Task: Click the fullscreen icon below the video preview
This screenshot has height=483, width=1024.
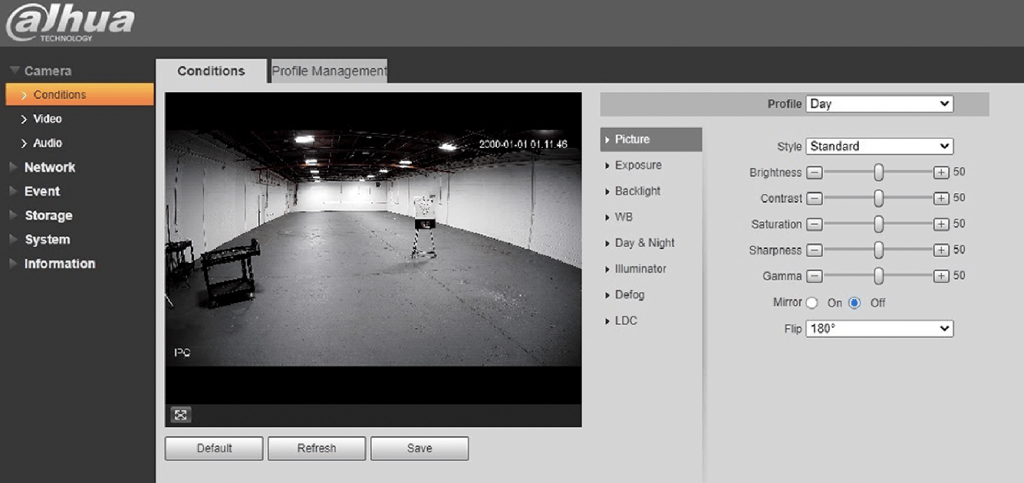Action: pyautogui.click(x=181, y=414)
